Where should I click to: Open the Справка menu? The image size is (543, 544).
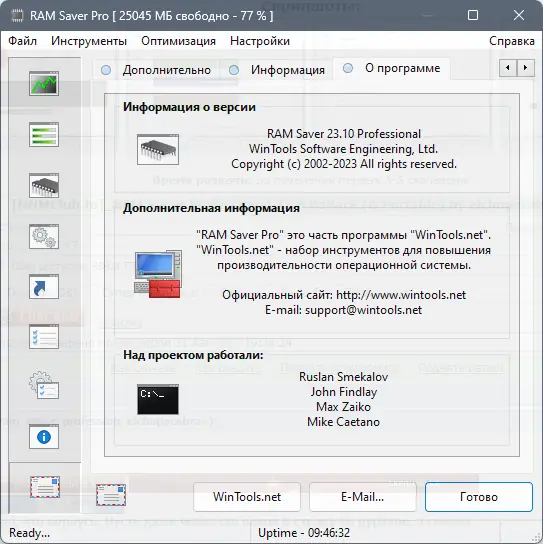pyautogui.click(x=512, y=41)
